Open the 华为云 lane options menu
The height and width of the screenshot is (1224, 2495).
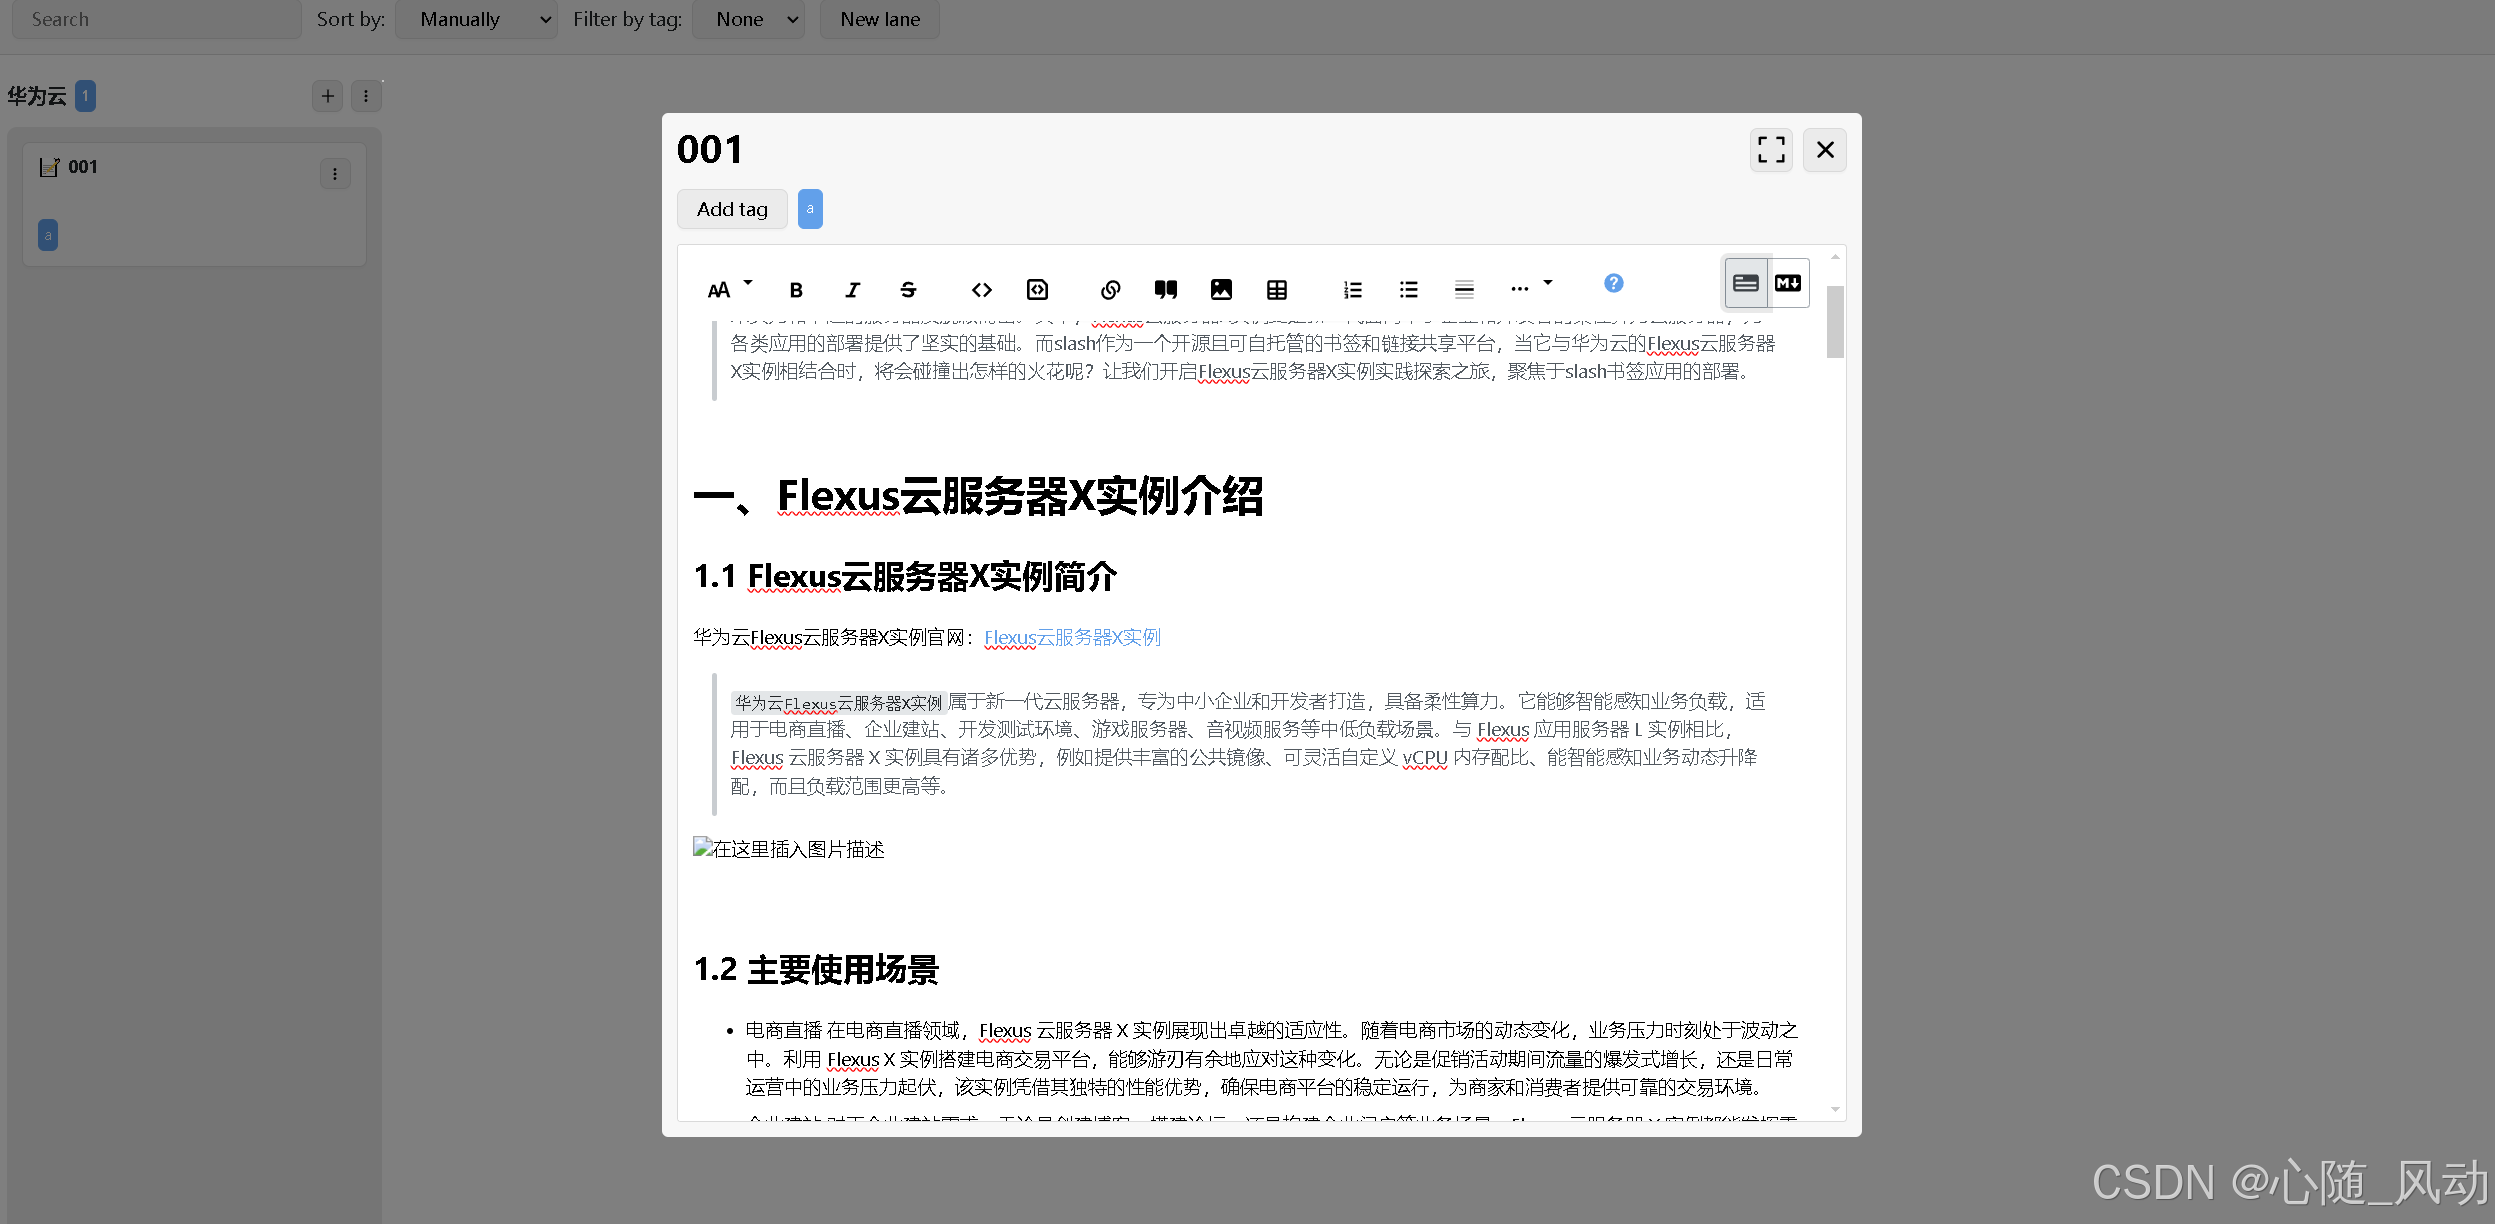click(x=366, y=96)
